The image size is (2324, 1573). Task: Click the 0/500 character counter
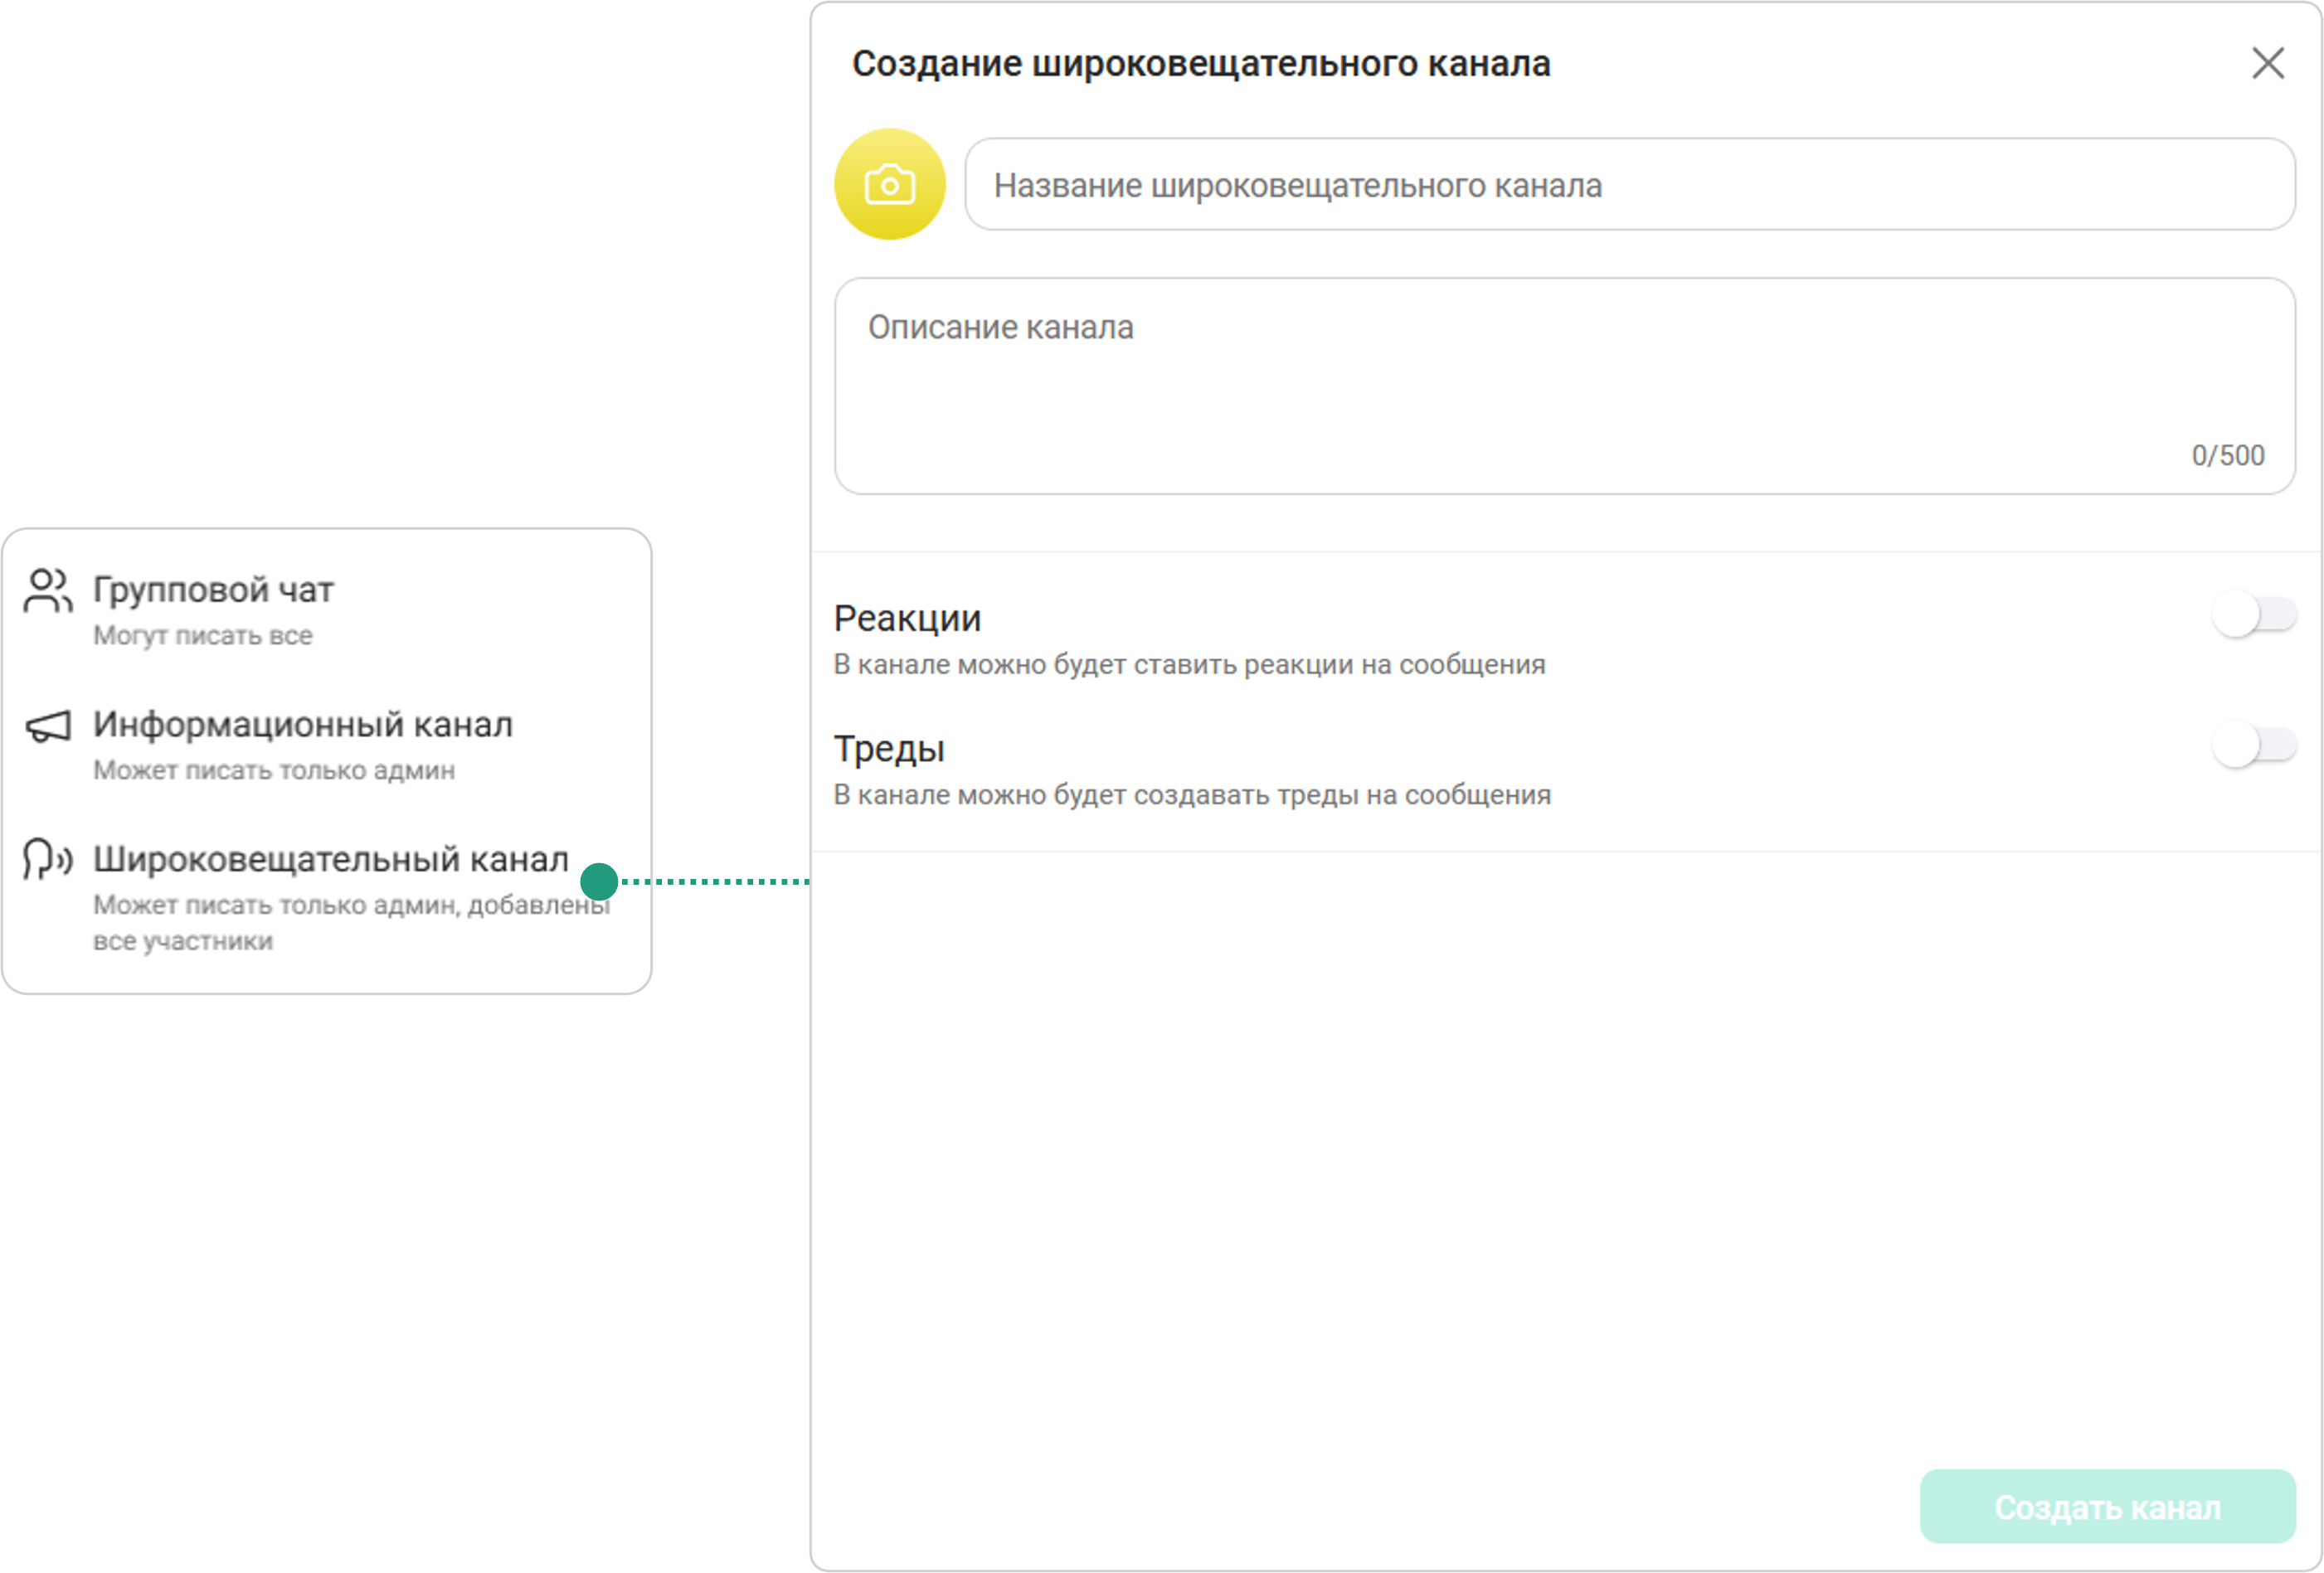click(2227, 456)
